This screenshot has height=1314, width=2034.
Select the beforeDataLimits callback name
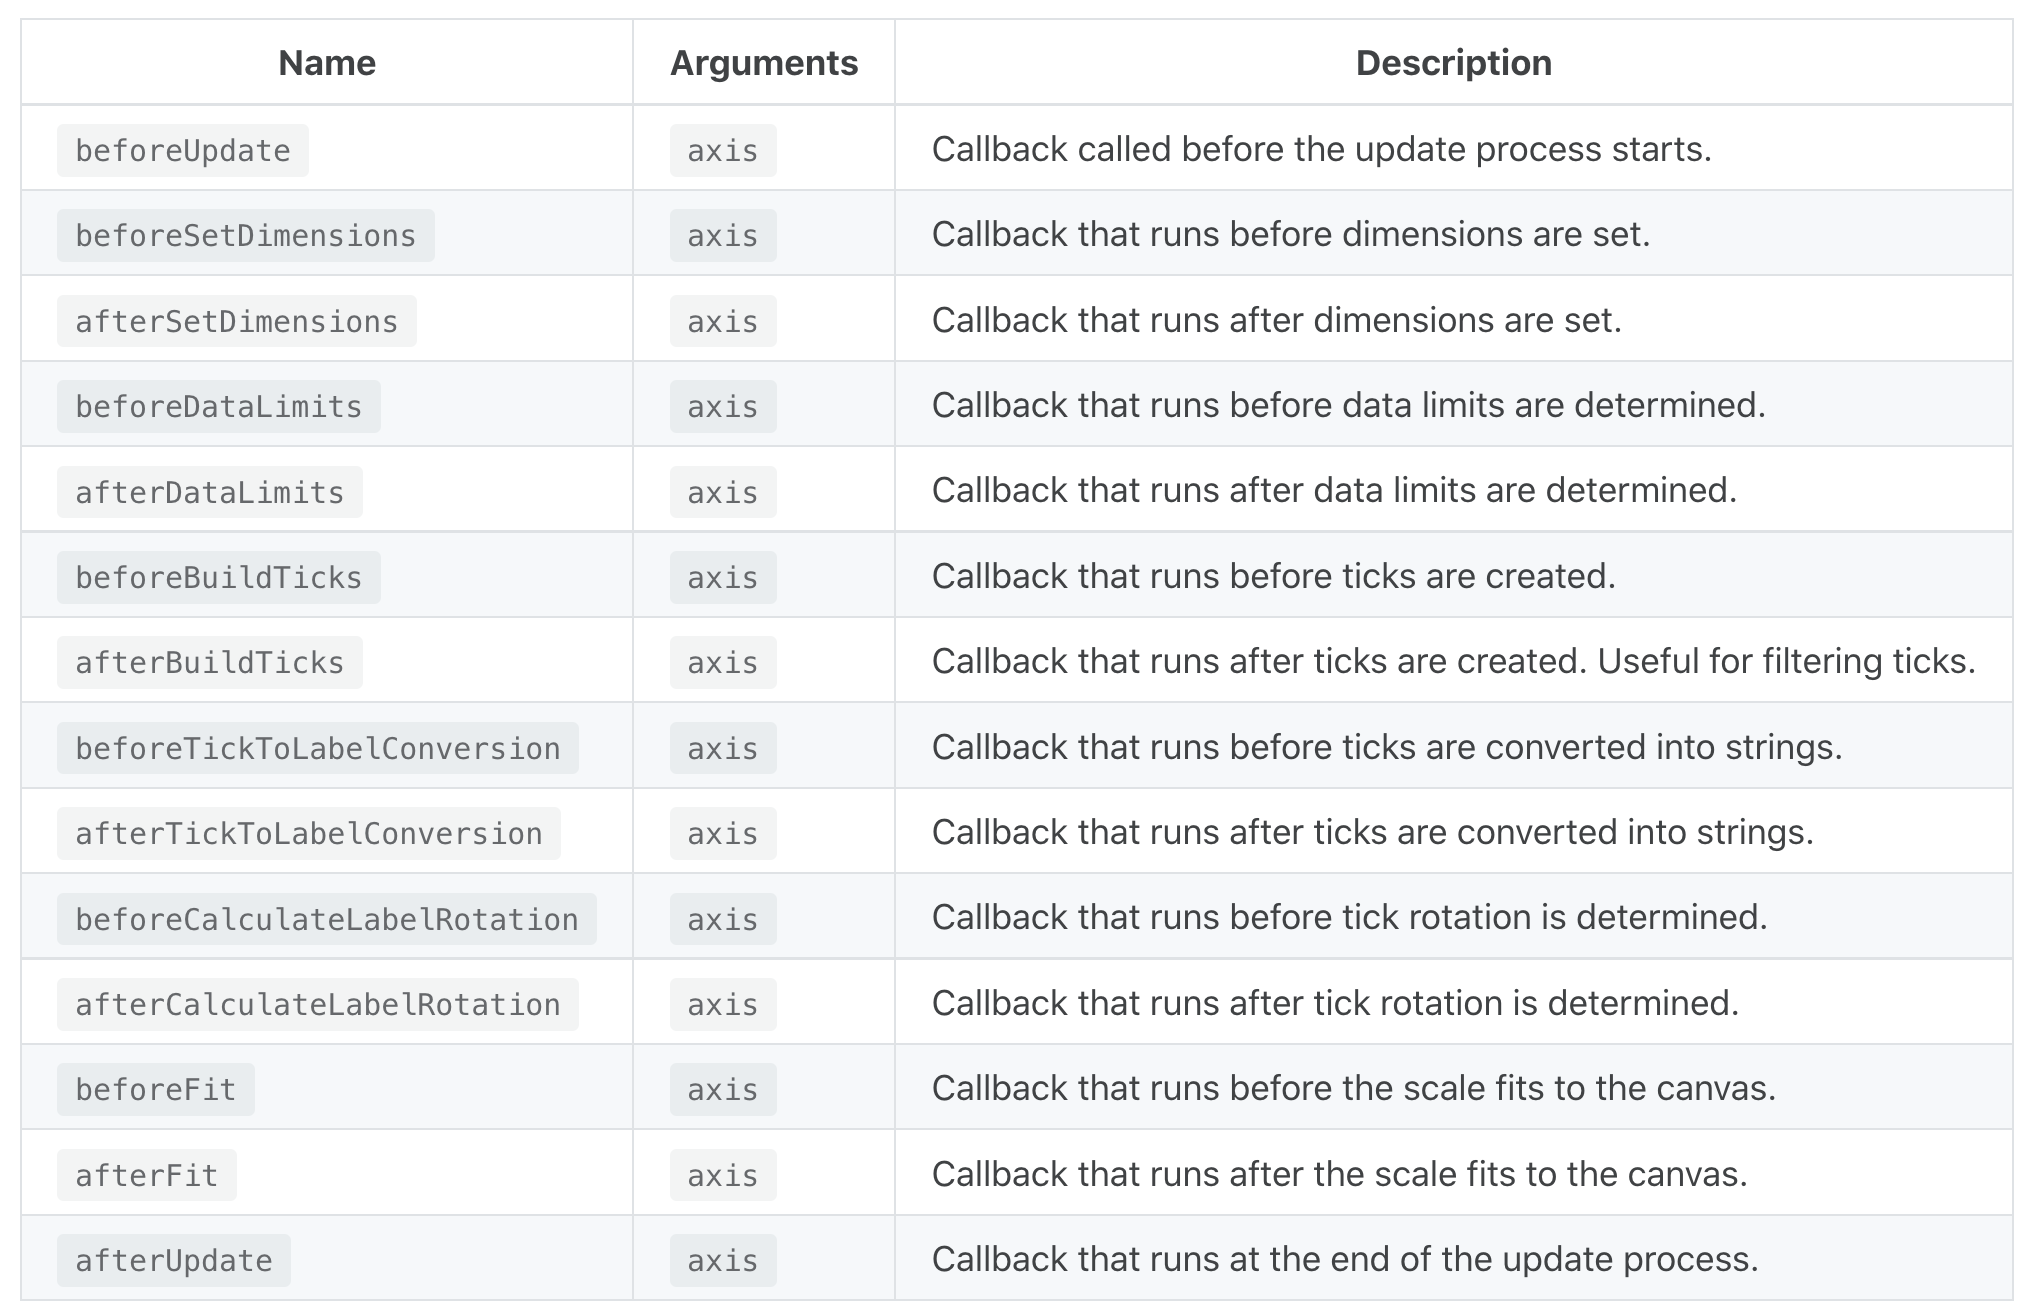[218, 407]
